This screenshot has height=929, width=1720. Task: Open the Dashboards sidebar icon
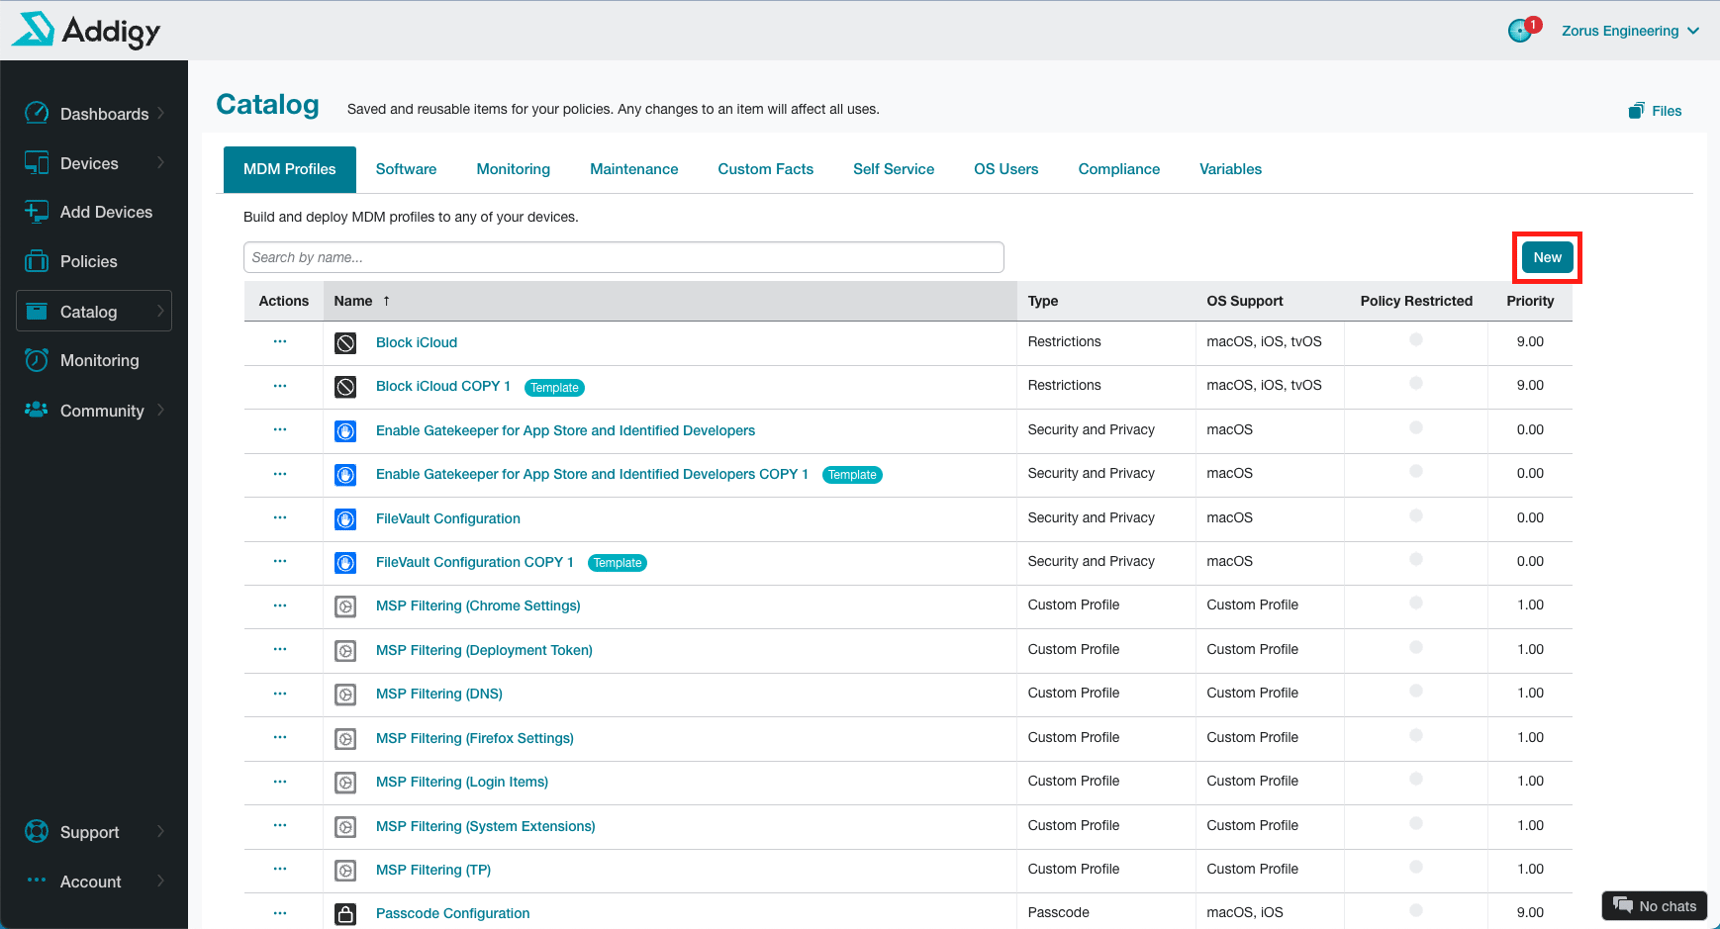pyautogui.click(x=36, y=113)
